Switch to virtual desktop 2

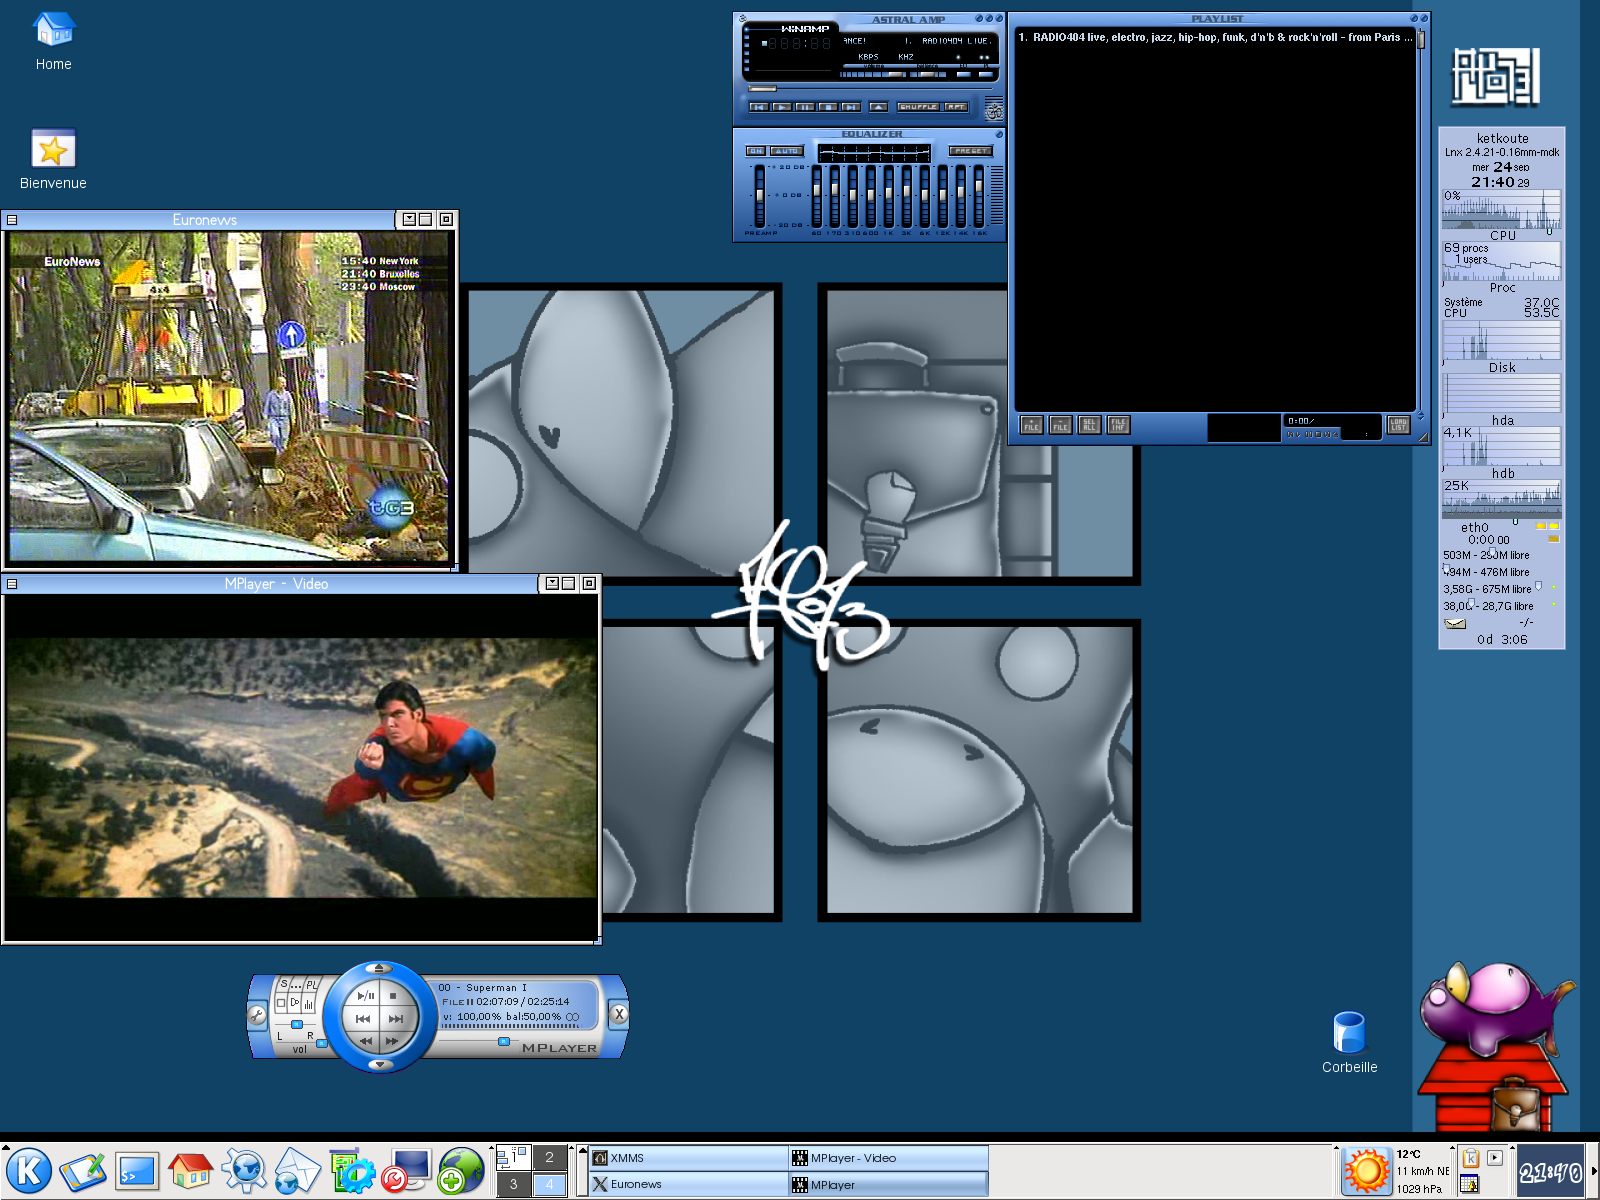tap(548, 1157)
